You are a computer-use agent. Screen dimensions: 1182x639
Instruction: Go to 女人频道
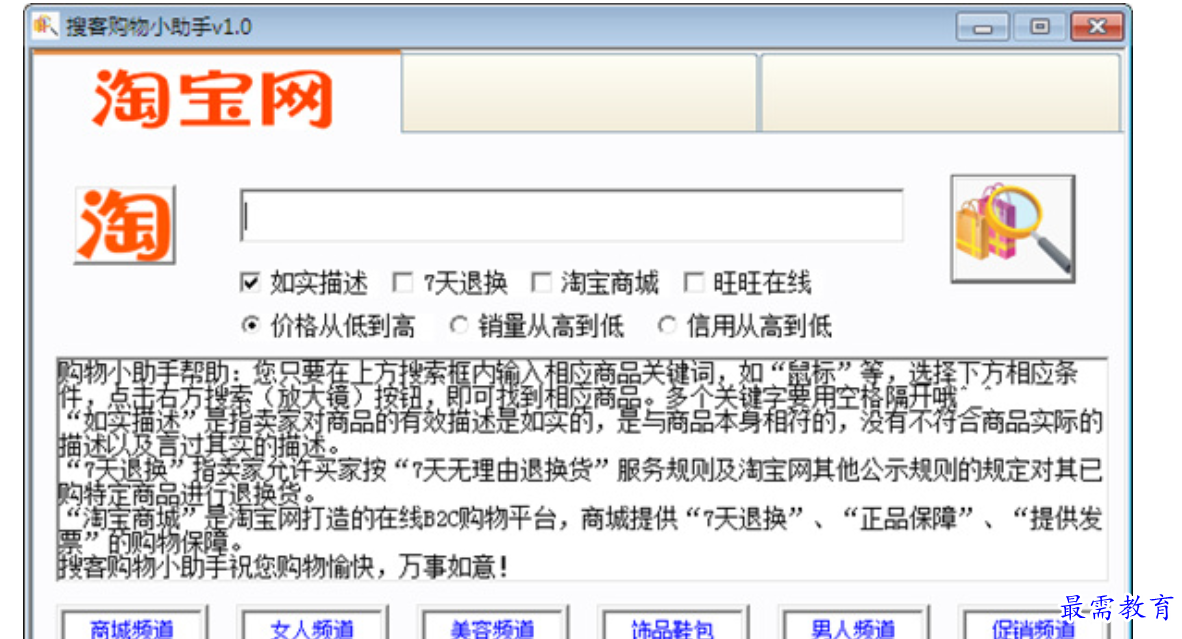click(x=313, y=624)
